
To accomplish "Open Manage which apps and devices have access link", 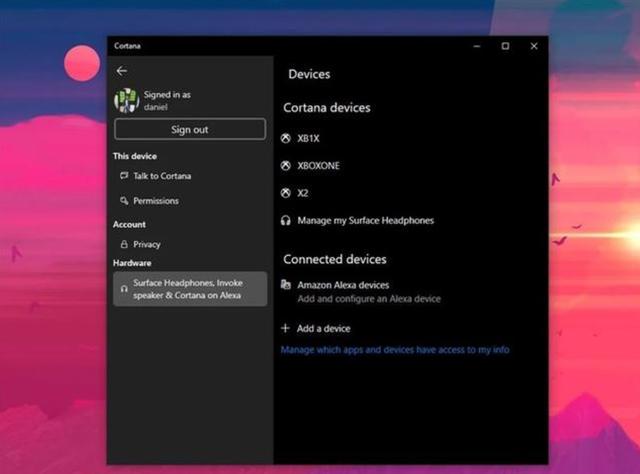I will pyautogui.click(x=395, y=350).
